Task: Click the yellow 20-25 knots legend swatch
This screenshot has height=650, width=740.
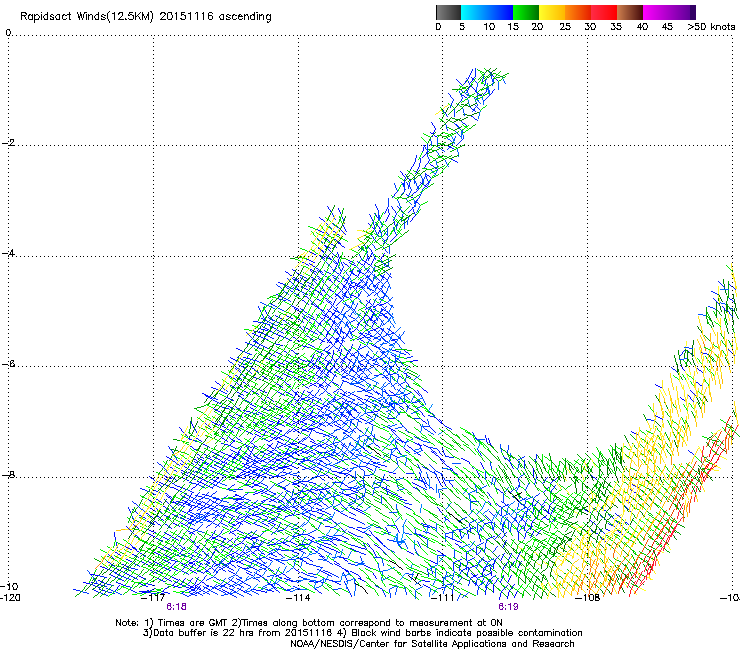Action: click(x=552, y=12)
